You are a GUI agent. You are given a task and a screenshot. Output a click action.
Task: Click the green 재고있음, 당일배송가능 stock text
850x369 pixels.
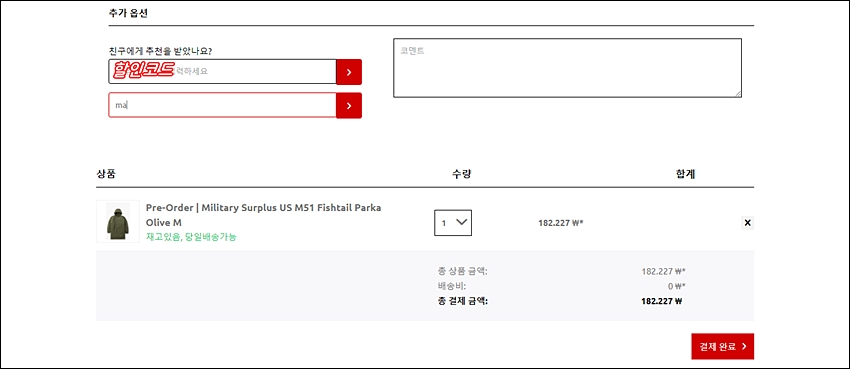tap(191, 237)
